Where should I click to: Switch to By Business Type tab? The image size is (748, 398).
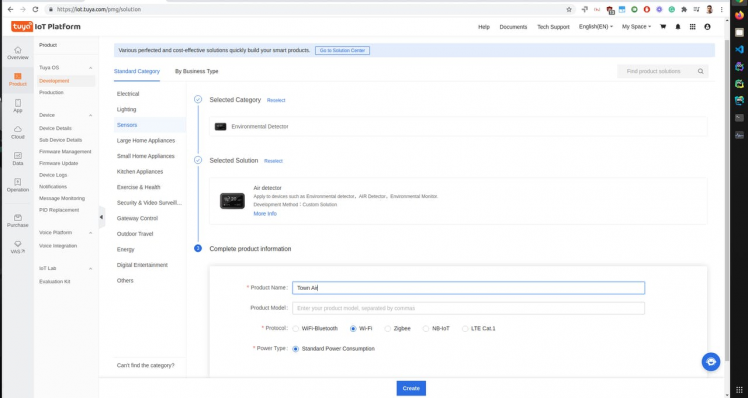197,71
